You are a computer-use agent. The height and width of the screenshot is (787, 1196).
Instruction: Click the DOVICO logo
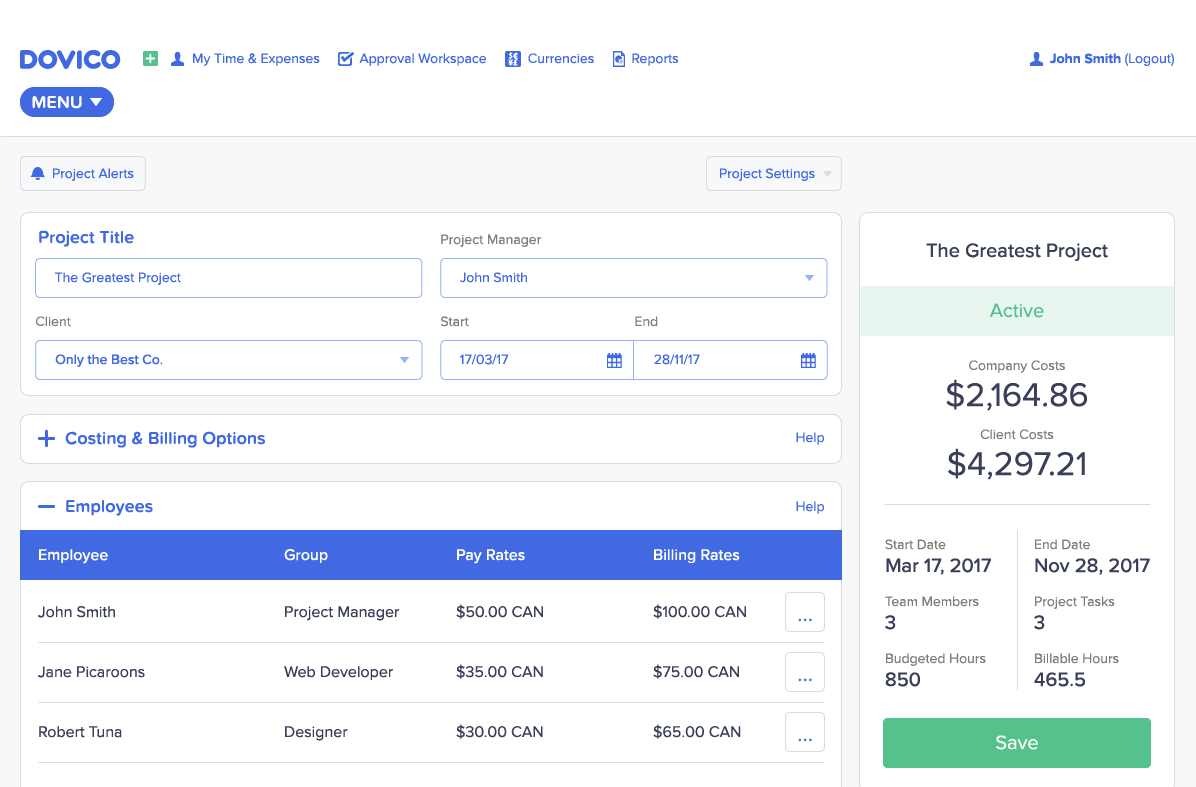(x=70, y=59)
